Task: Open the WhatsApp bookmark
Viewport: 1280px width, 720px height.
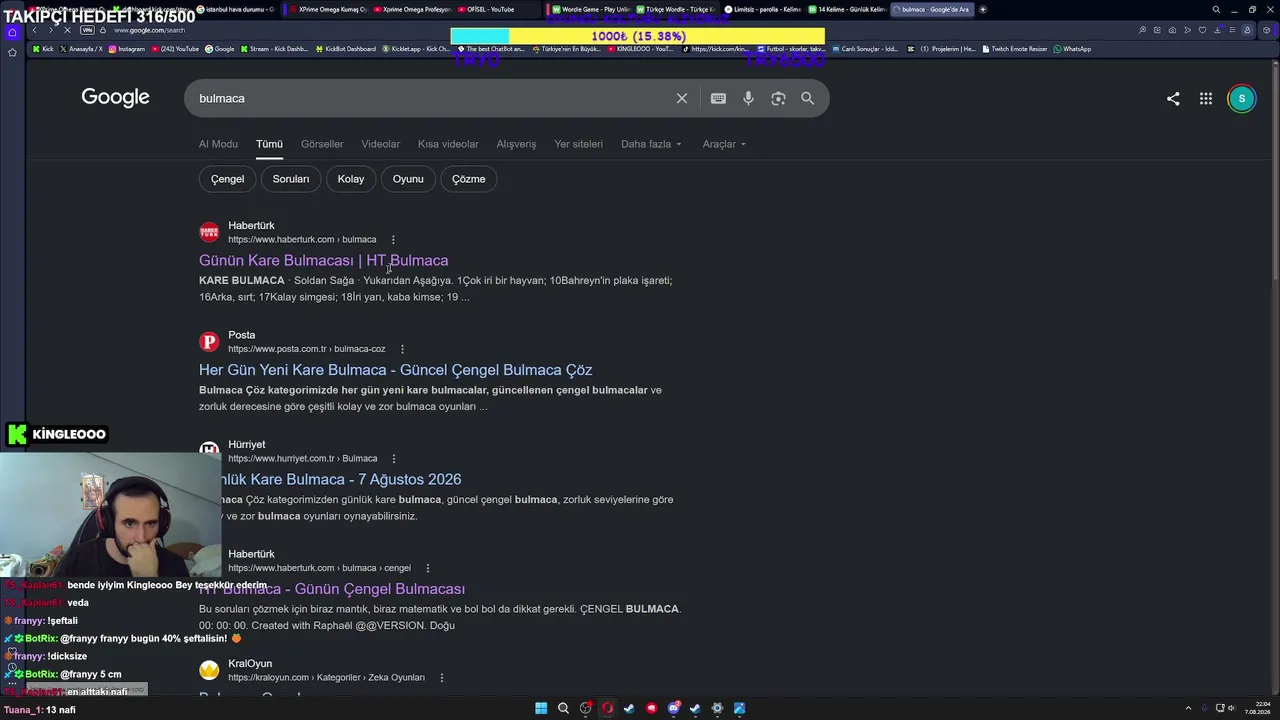Action: point(1072,49)
